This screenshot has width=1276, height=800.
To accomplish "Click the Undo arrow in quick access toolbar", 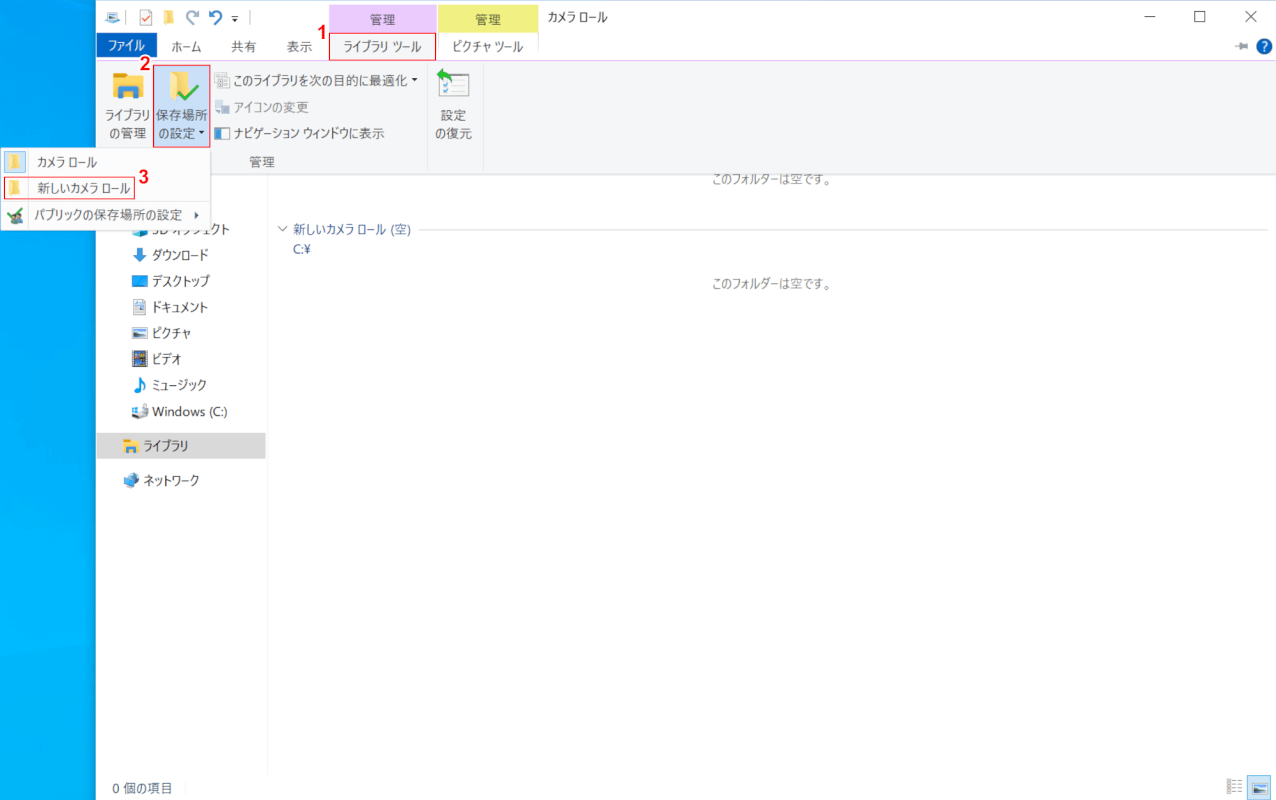I will [215, 17].
